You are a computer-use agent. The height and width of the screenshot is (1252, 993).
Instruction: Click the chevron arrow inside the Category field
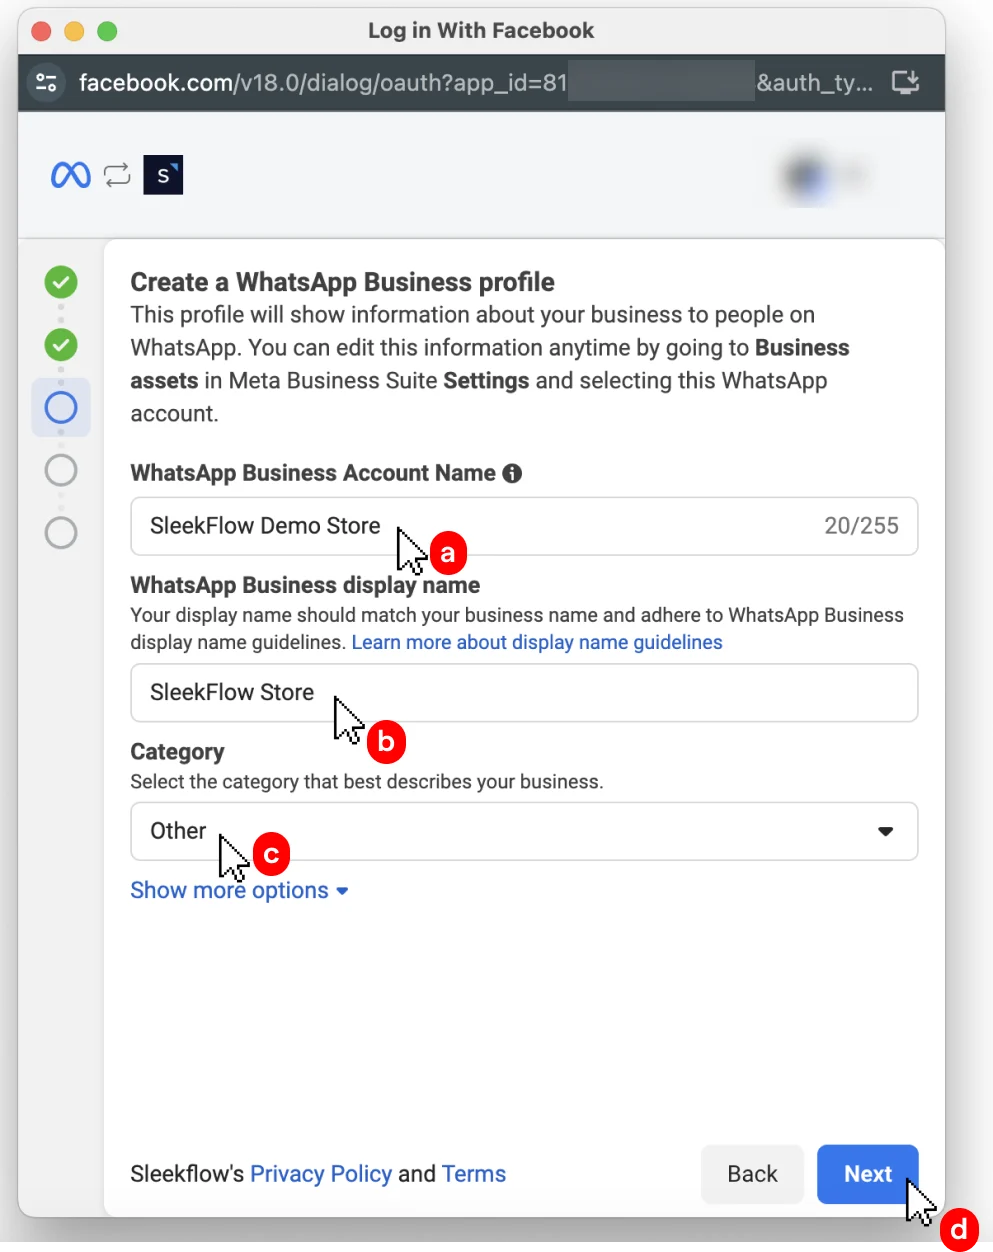885,831
